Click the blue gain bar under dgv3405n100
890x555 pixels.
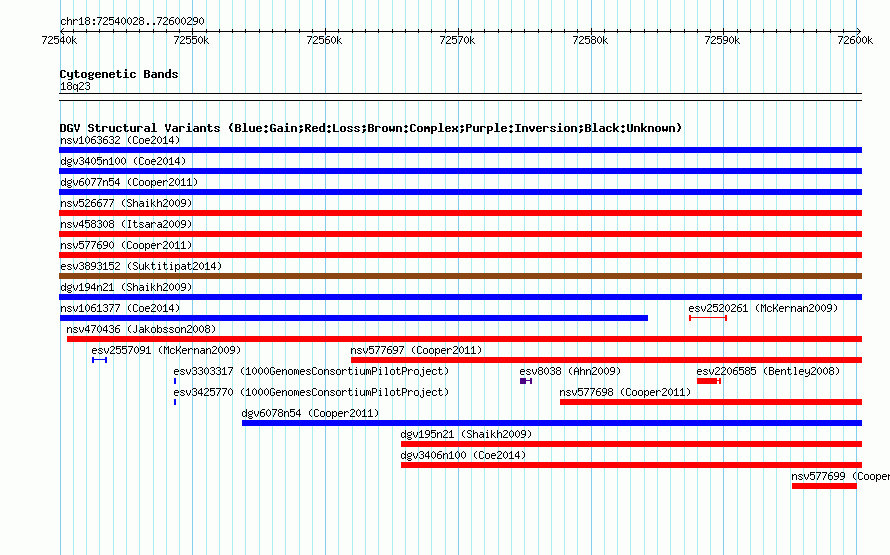pos(460,171)
